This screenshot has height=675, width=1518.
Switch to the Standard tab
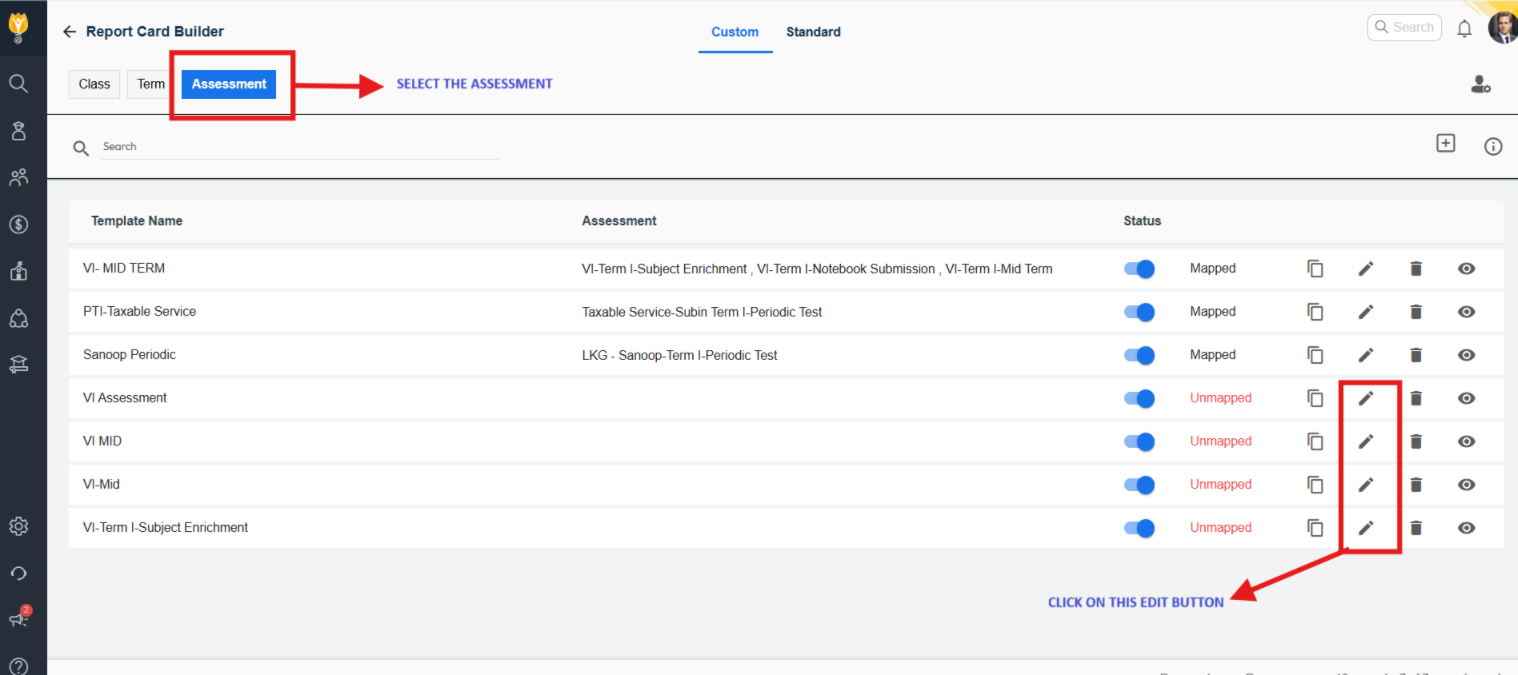[813, 32]
